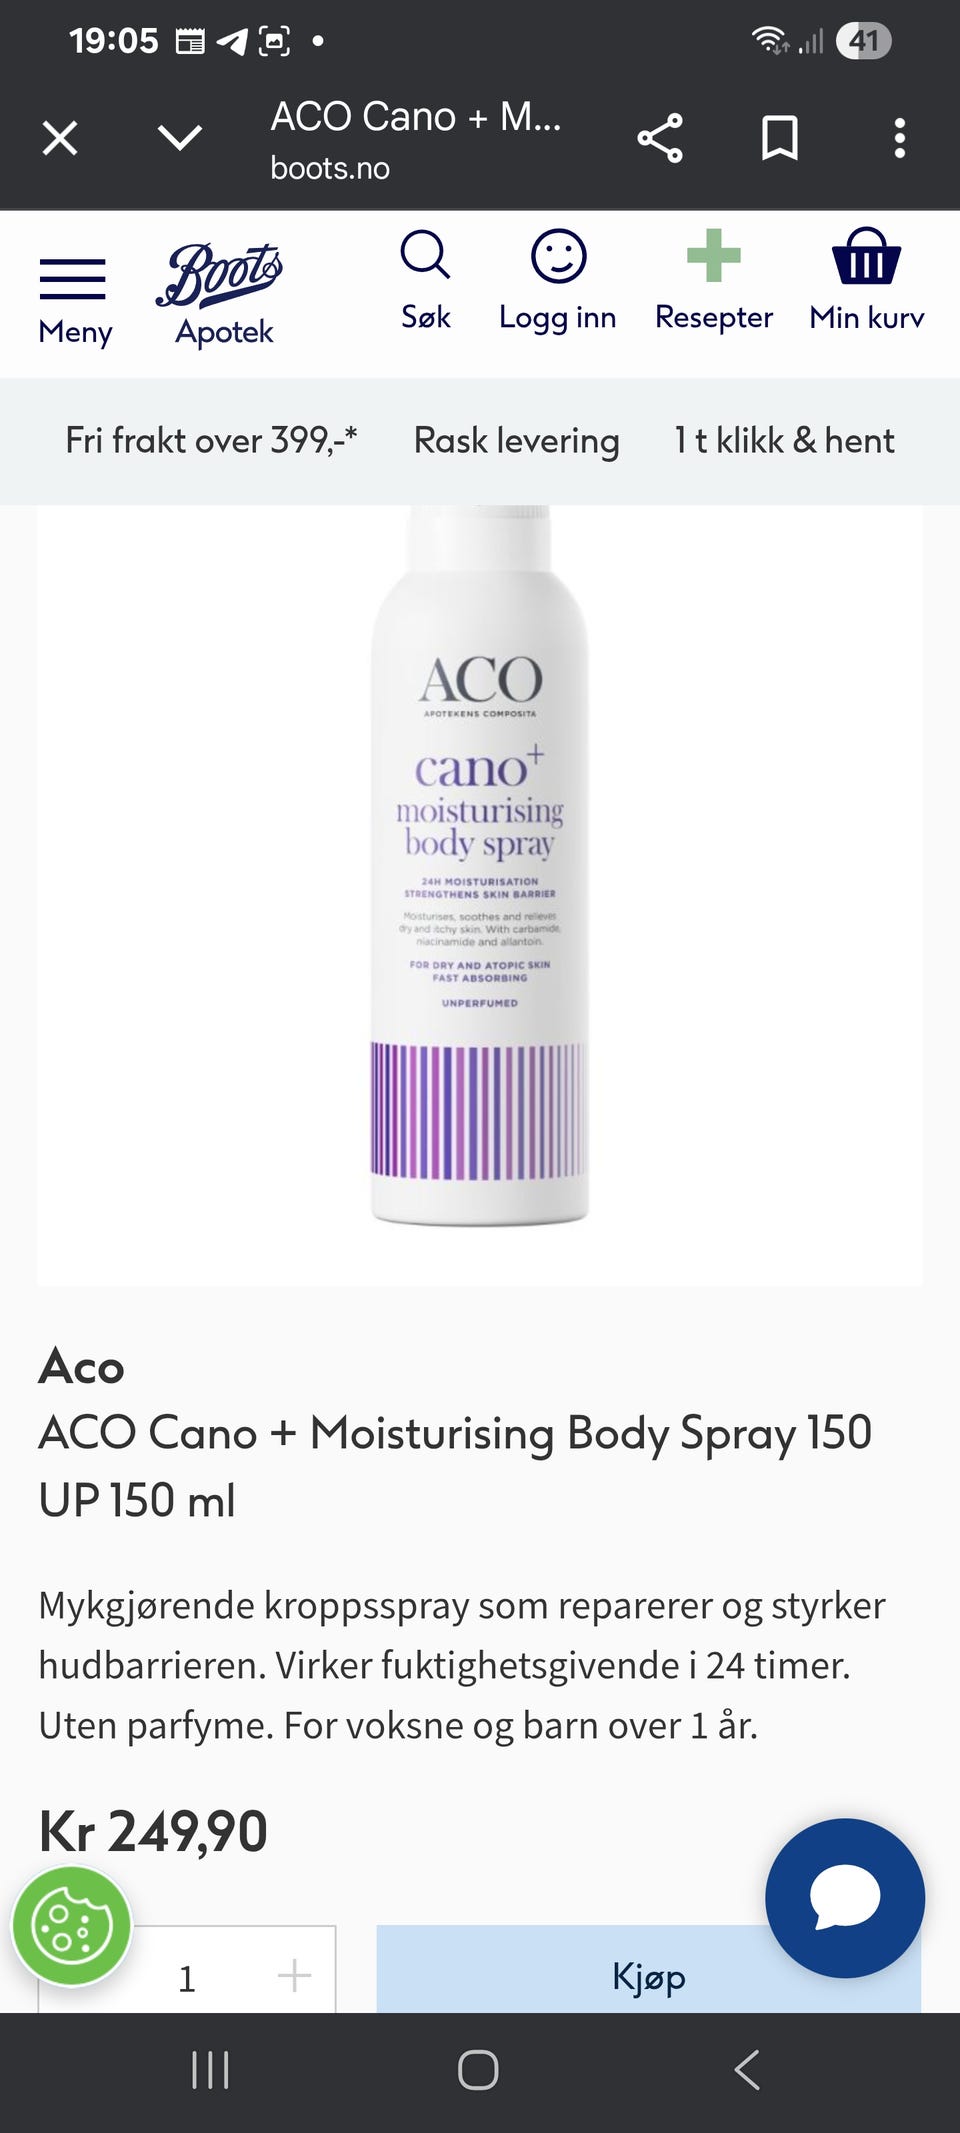Open Android recent apps button
The width and height of the screenshot is (960, 2133).
210,2070
